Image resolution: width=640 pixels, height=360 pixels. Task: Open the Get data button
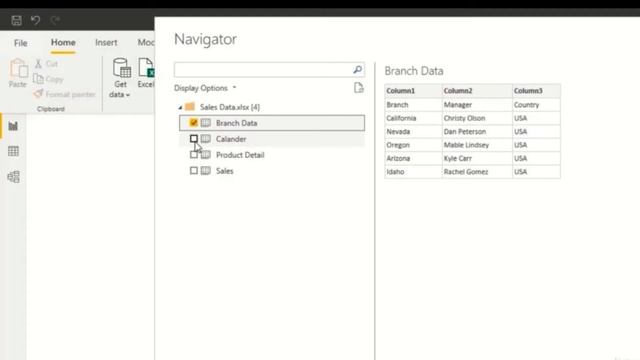click(121, 78)
